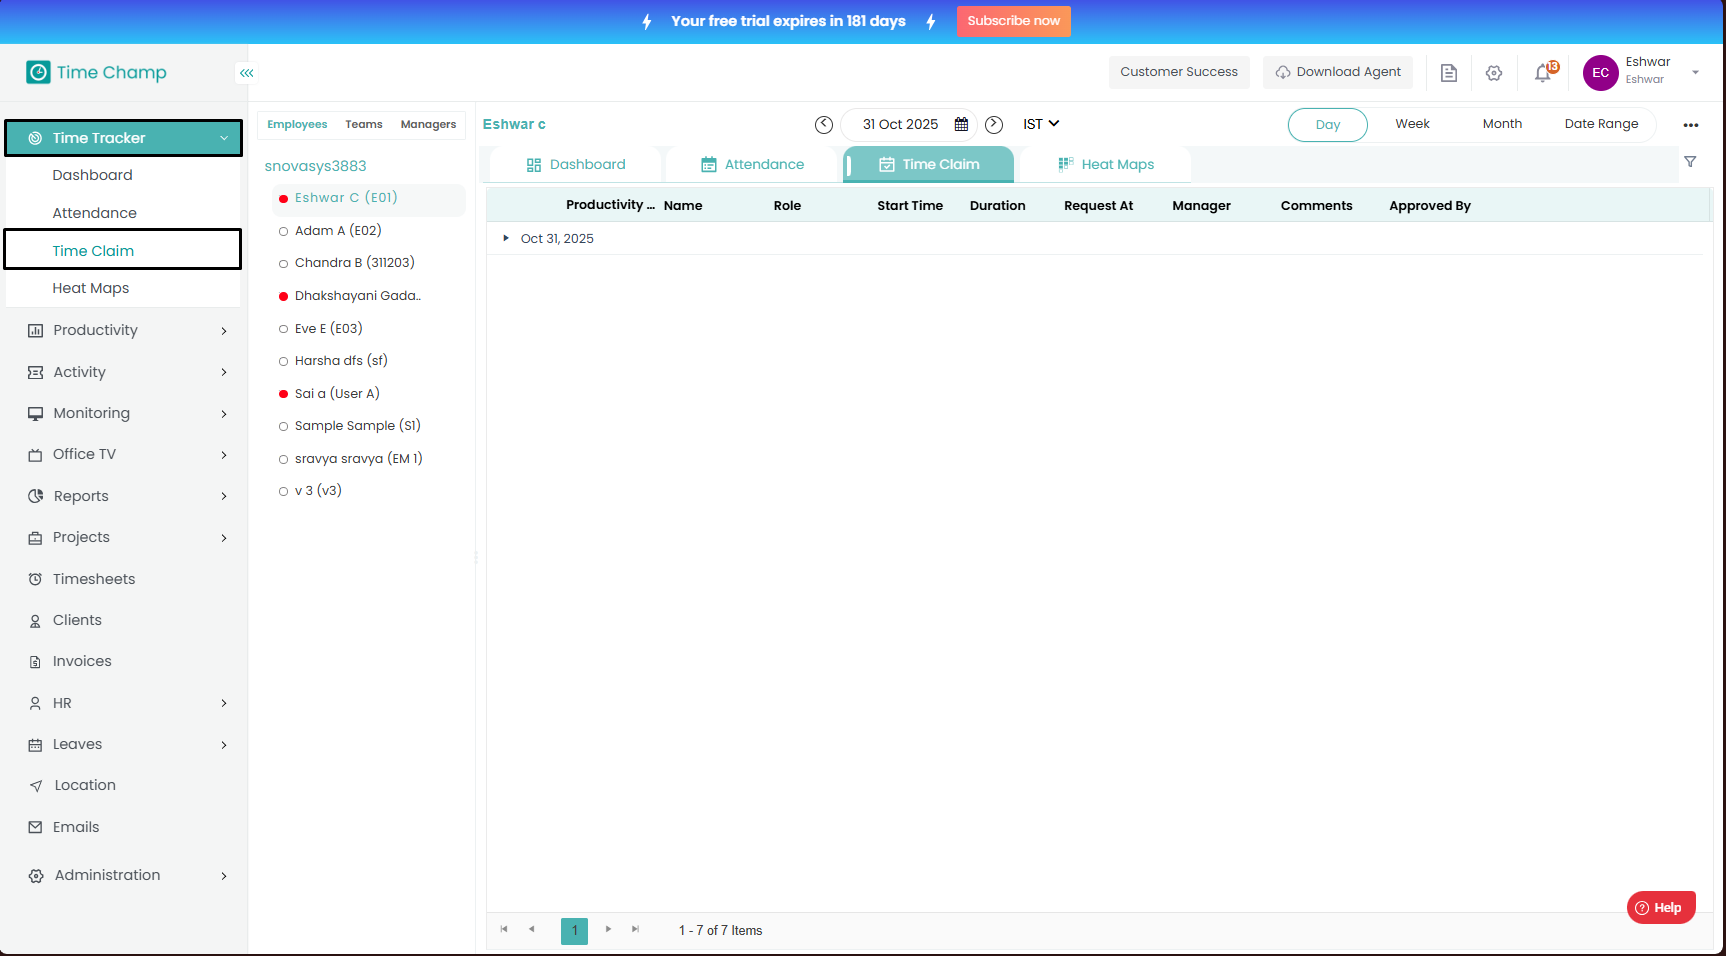This screenshot has height=956, width=1726.
Task: Click the Projects briefcase icon
Action: tap(35, 538)
